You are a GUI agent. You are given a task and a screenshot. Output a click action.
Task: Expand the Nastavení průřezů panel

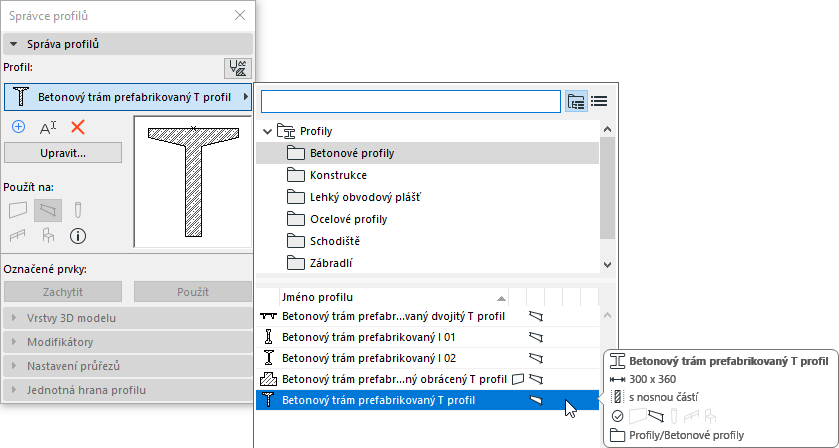[127, 366]
